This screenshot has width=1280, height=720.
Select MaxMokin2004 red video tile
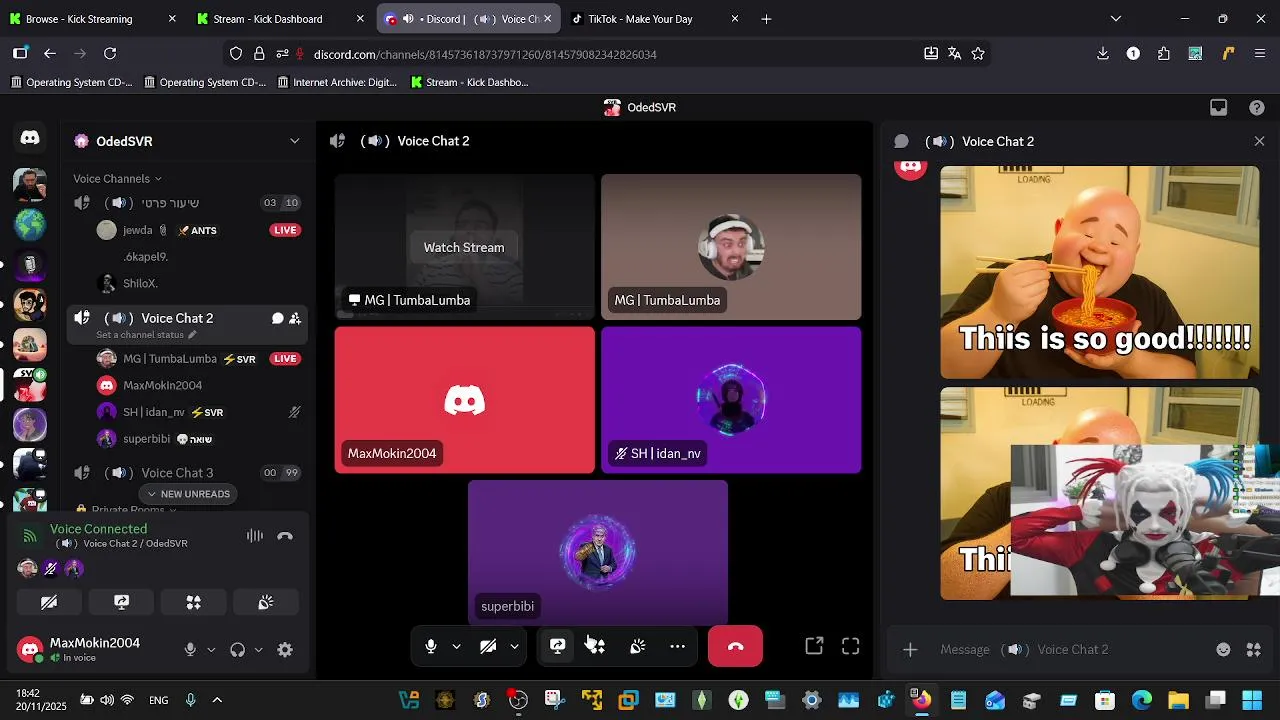point(464,400)
